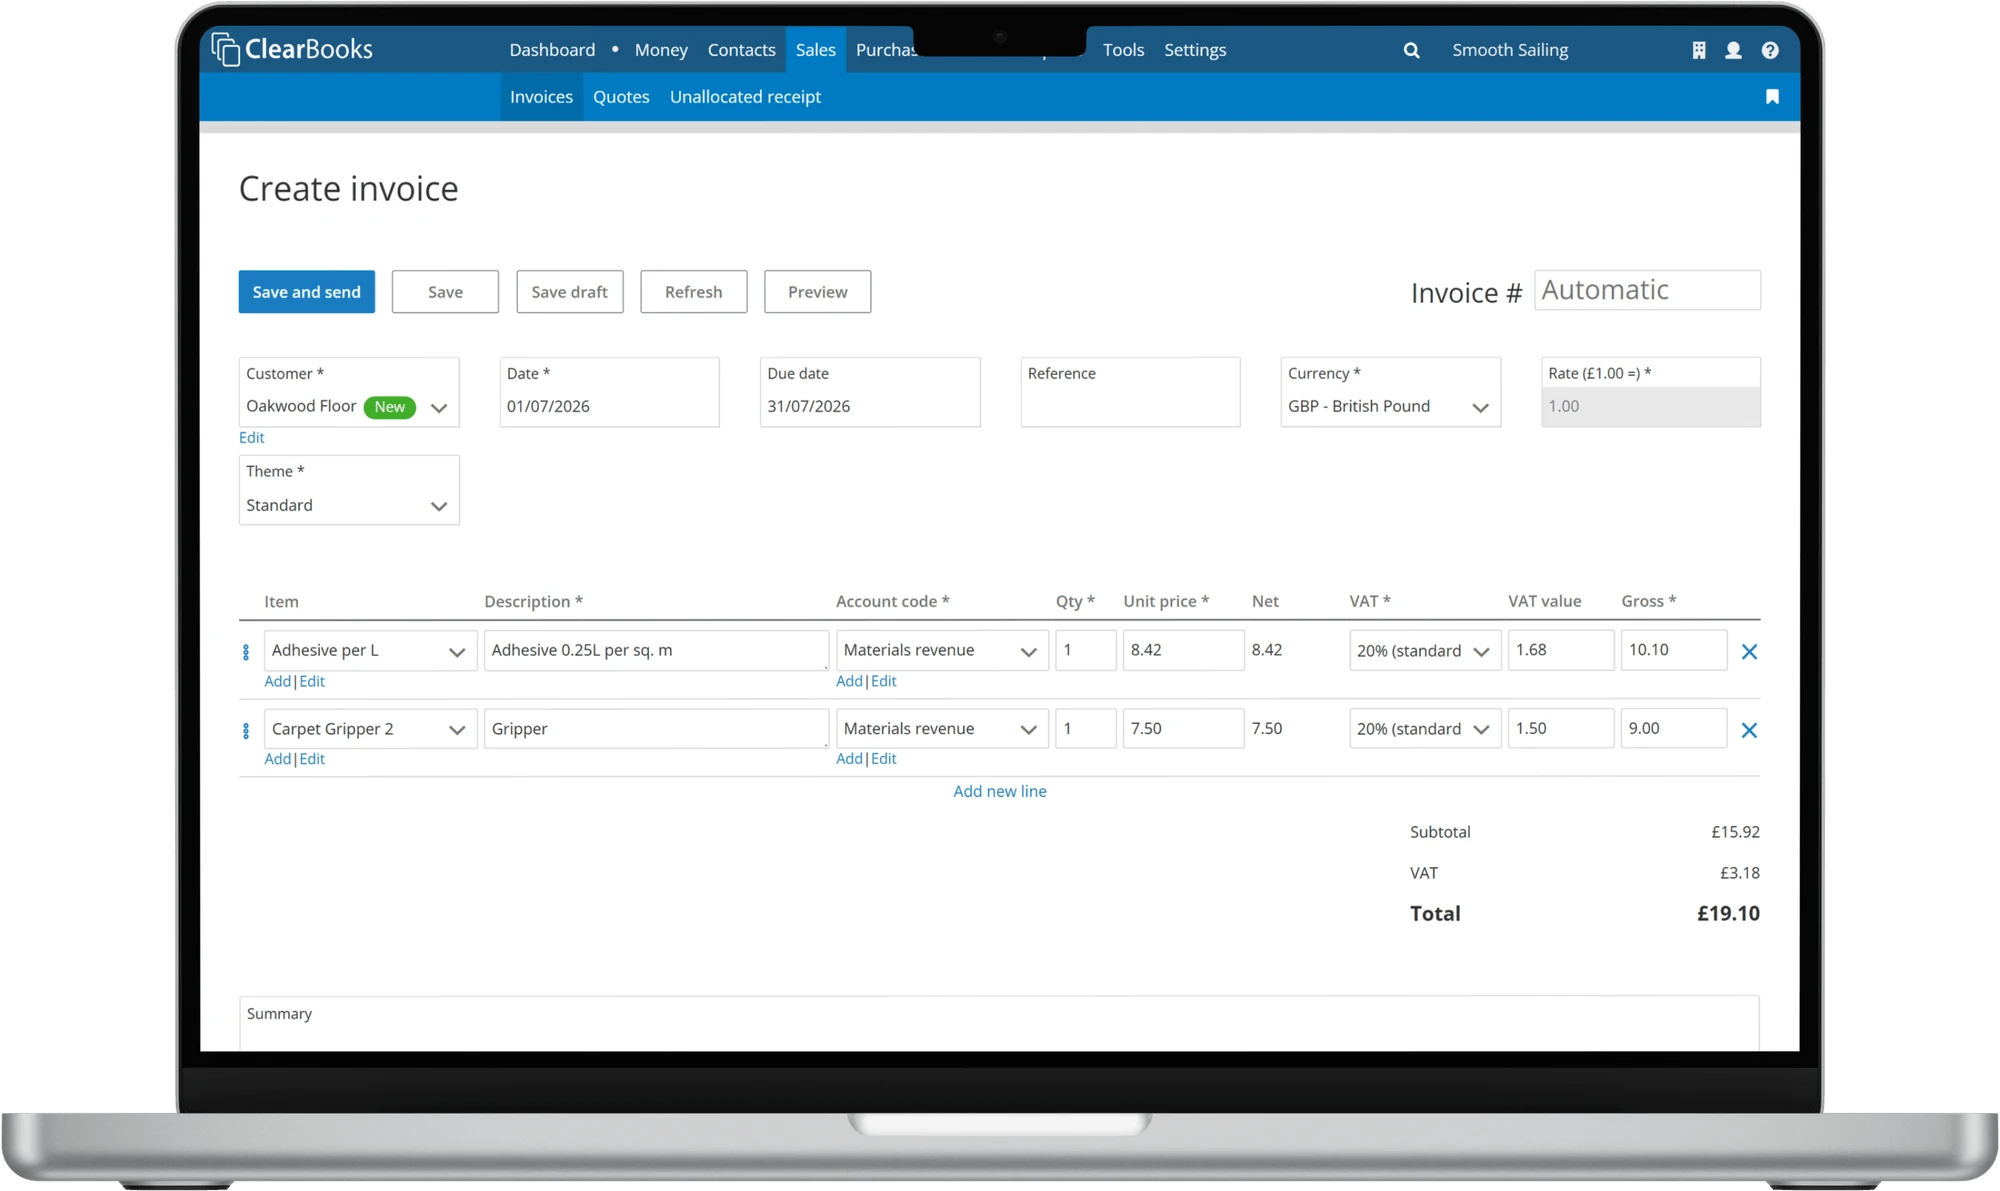Focus the Invoice # Automatic field
Image resolution: width=2000 pixels, height=1191 pixels.
tap(1647, 290)
